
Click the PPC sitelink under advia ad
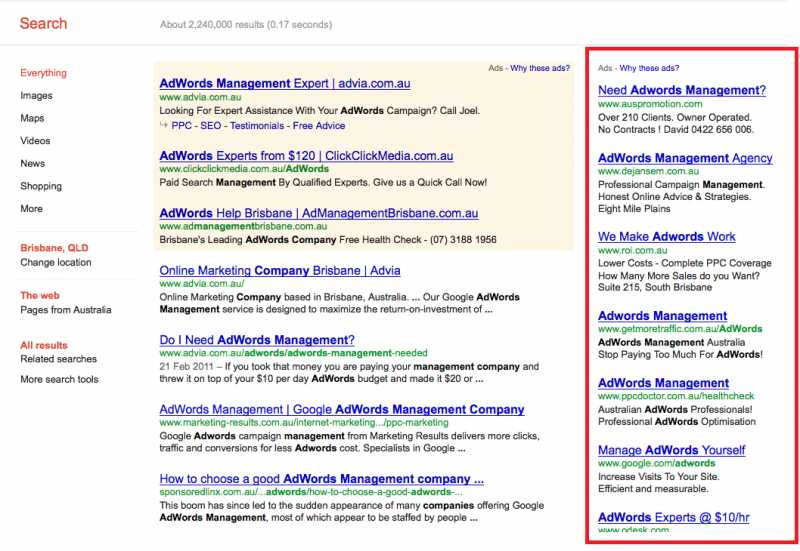tap(182, 126)
